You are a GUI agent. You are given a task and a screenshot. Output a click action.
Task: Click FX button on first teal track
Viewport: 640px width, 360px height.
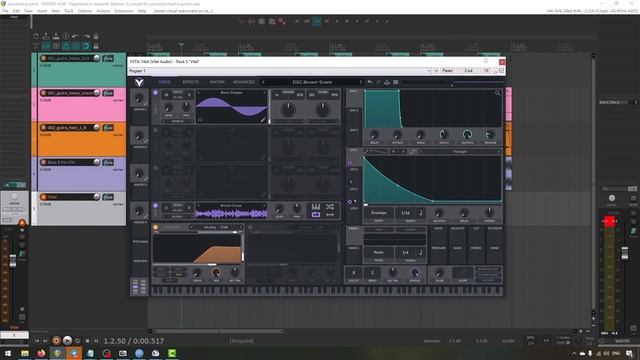click(x=108, y=58)
